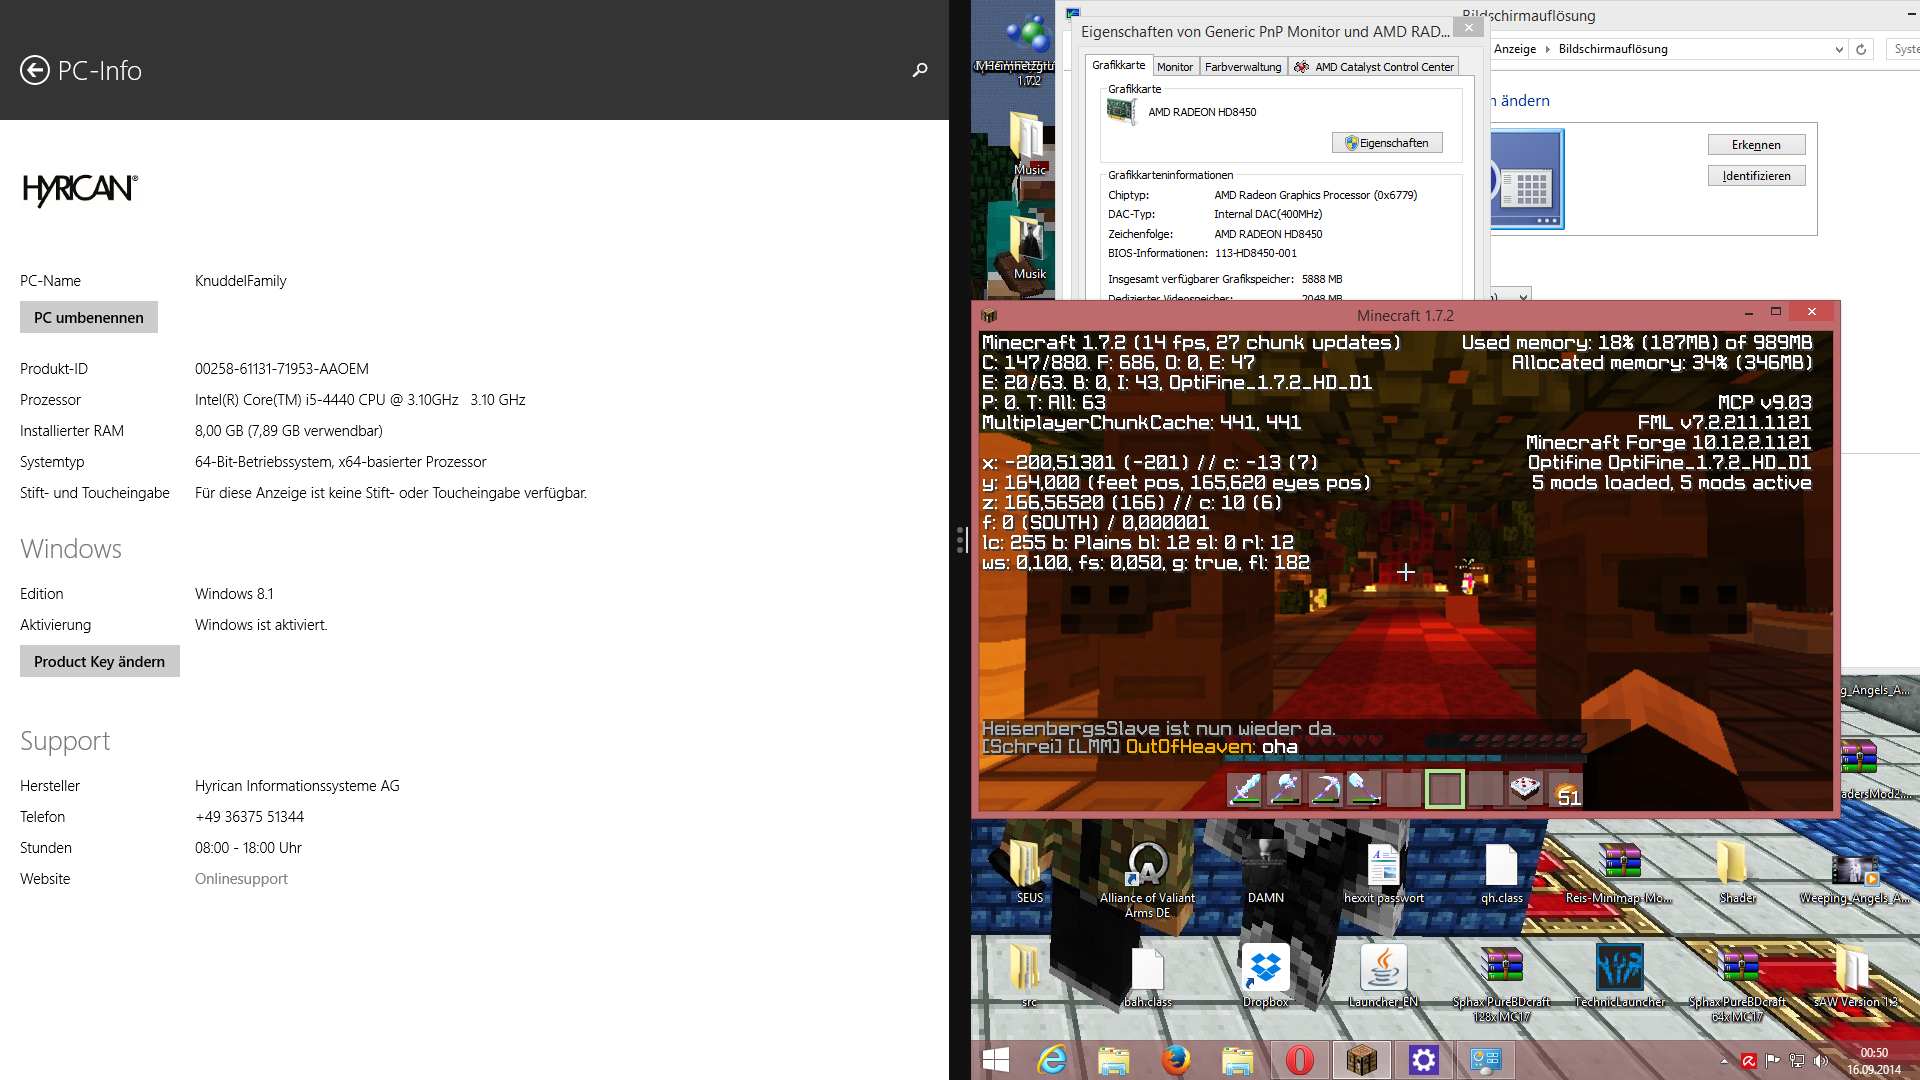This screenshot has height=1080, width=1920.
Task: Open Sphax PureBDcraft 128x MC17 archive
Action: click(x=1501, y=983)
